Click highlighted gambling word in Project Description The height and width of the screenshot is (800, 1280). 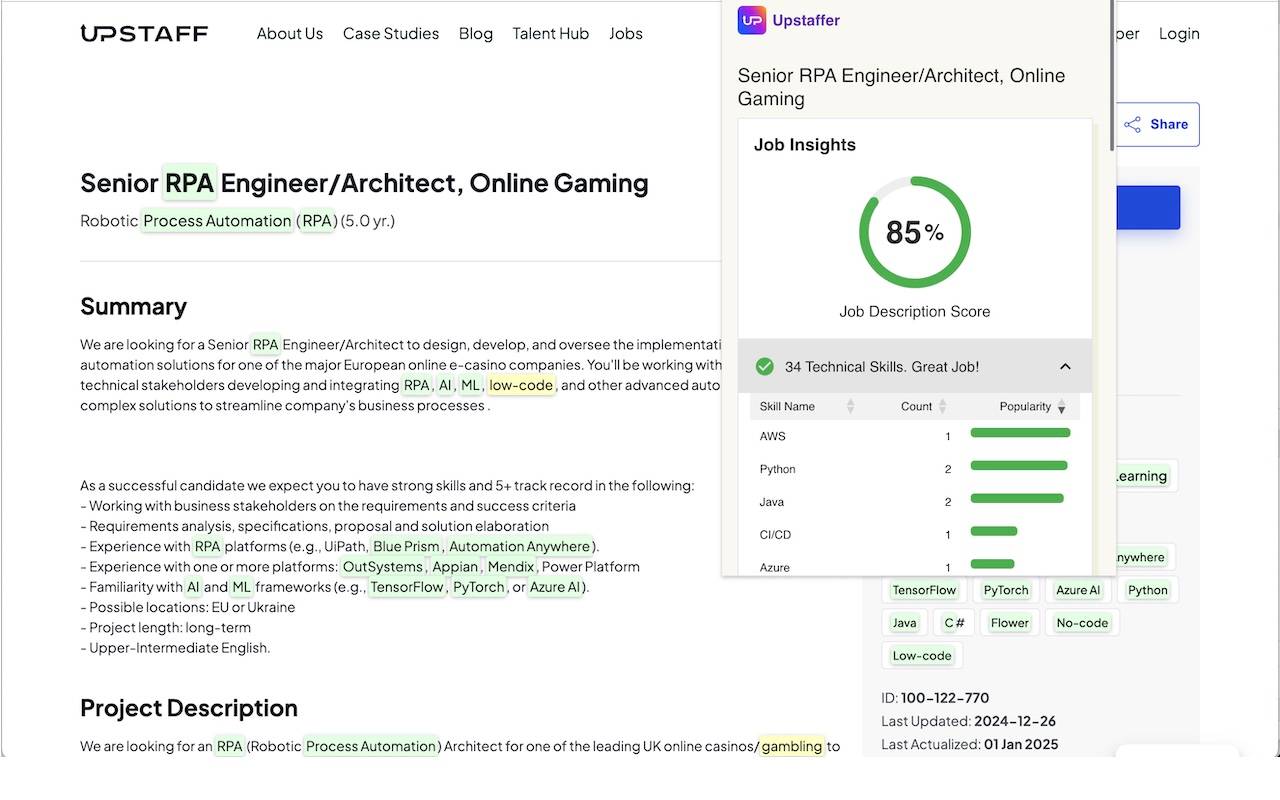point(792,746)
